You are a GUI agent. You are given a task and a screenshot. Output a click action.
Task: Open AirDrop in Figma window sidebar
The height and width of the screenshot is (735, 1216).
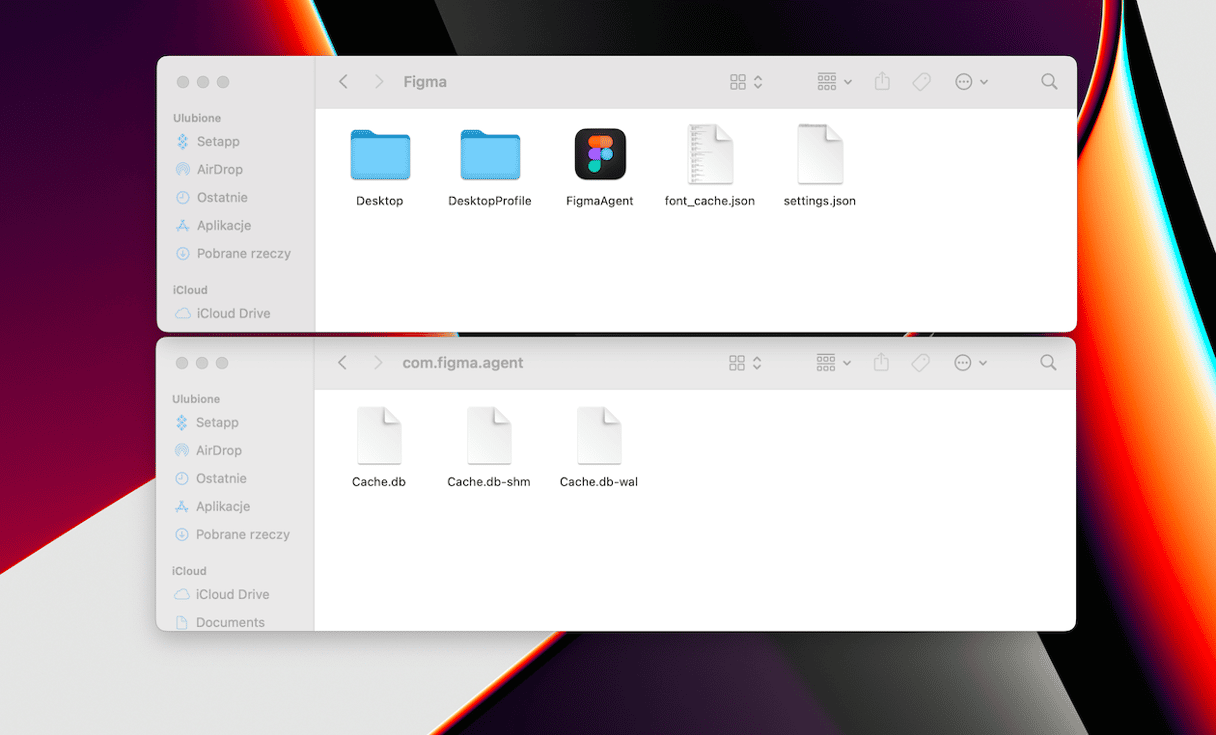coord(219,170)
